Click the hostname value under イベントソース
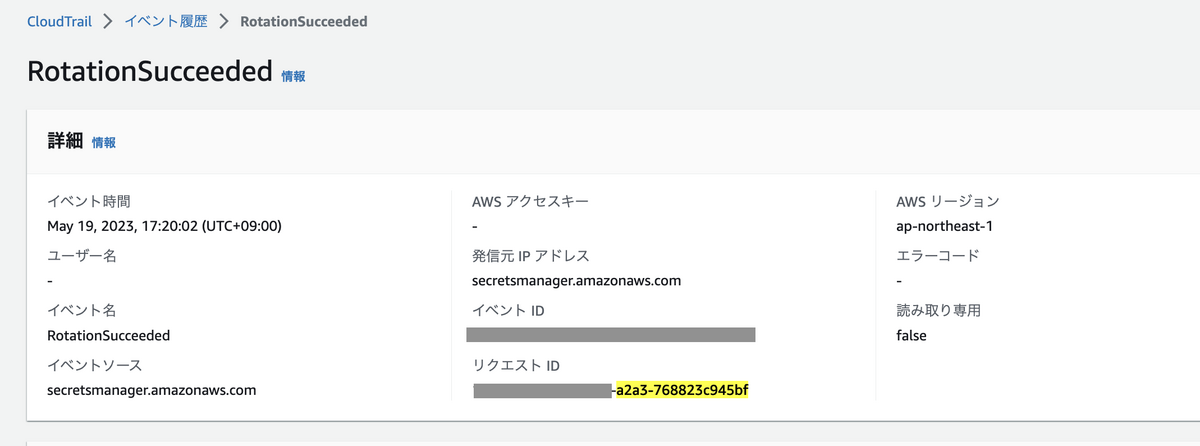Viewport: 1200px width, 446px height. (x=151, y=389)
